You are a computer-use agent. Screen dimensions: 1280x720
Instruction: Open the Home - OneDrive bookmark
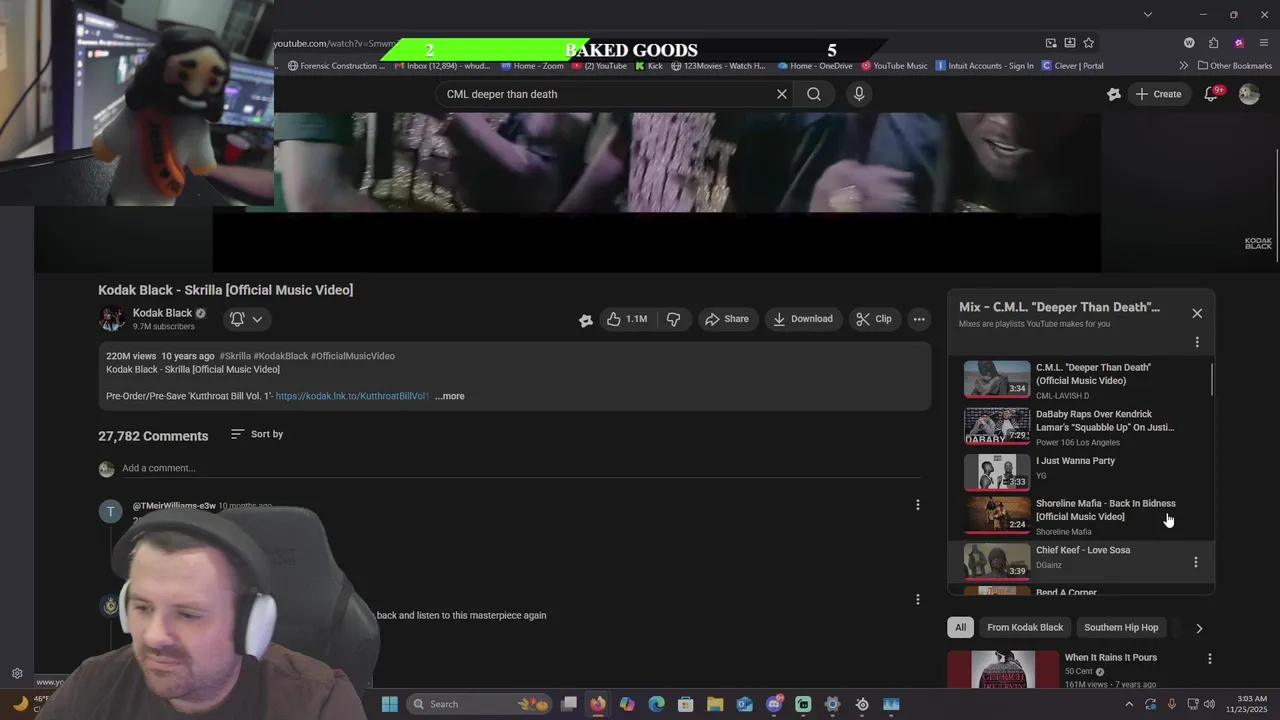pos(814,66)
